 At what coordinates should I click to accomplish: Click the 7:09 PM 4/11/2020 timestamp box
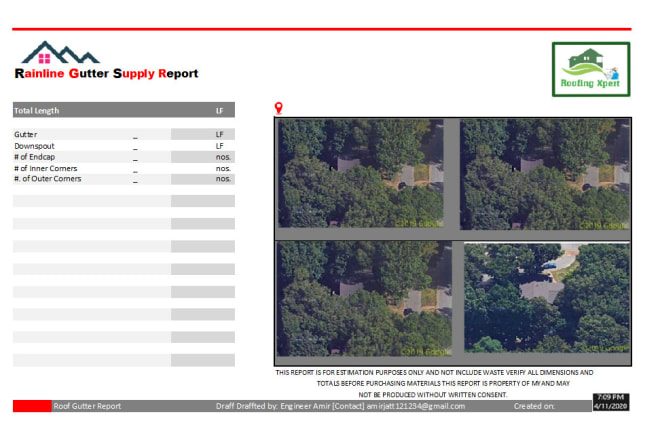[x=611, y=402]
